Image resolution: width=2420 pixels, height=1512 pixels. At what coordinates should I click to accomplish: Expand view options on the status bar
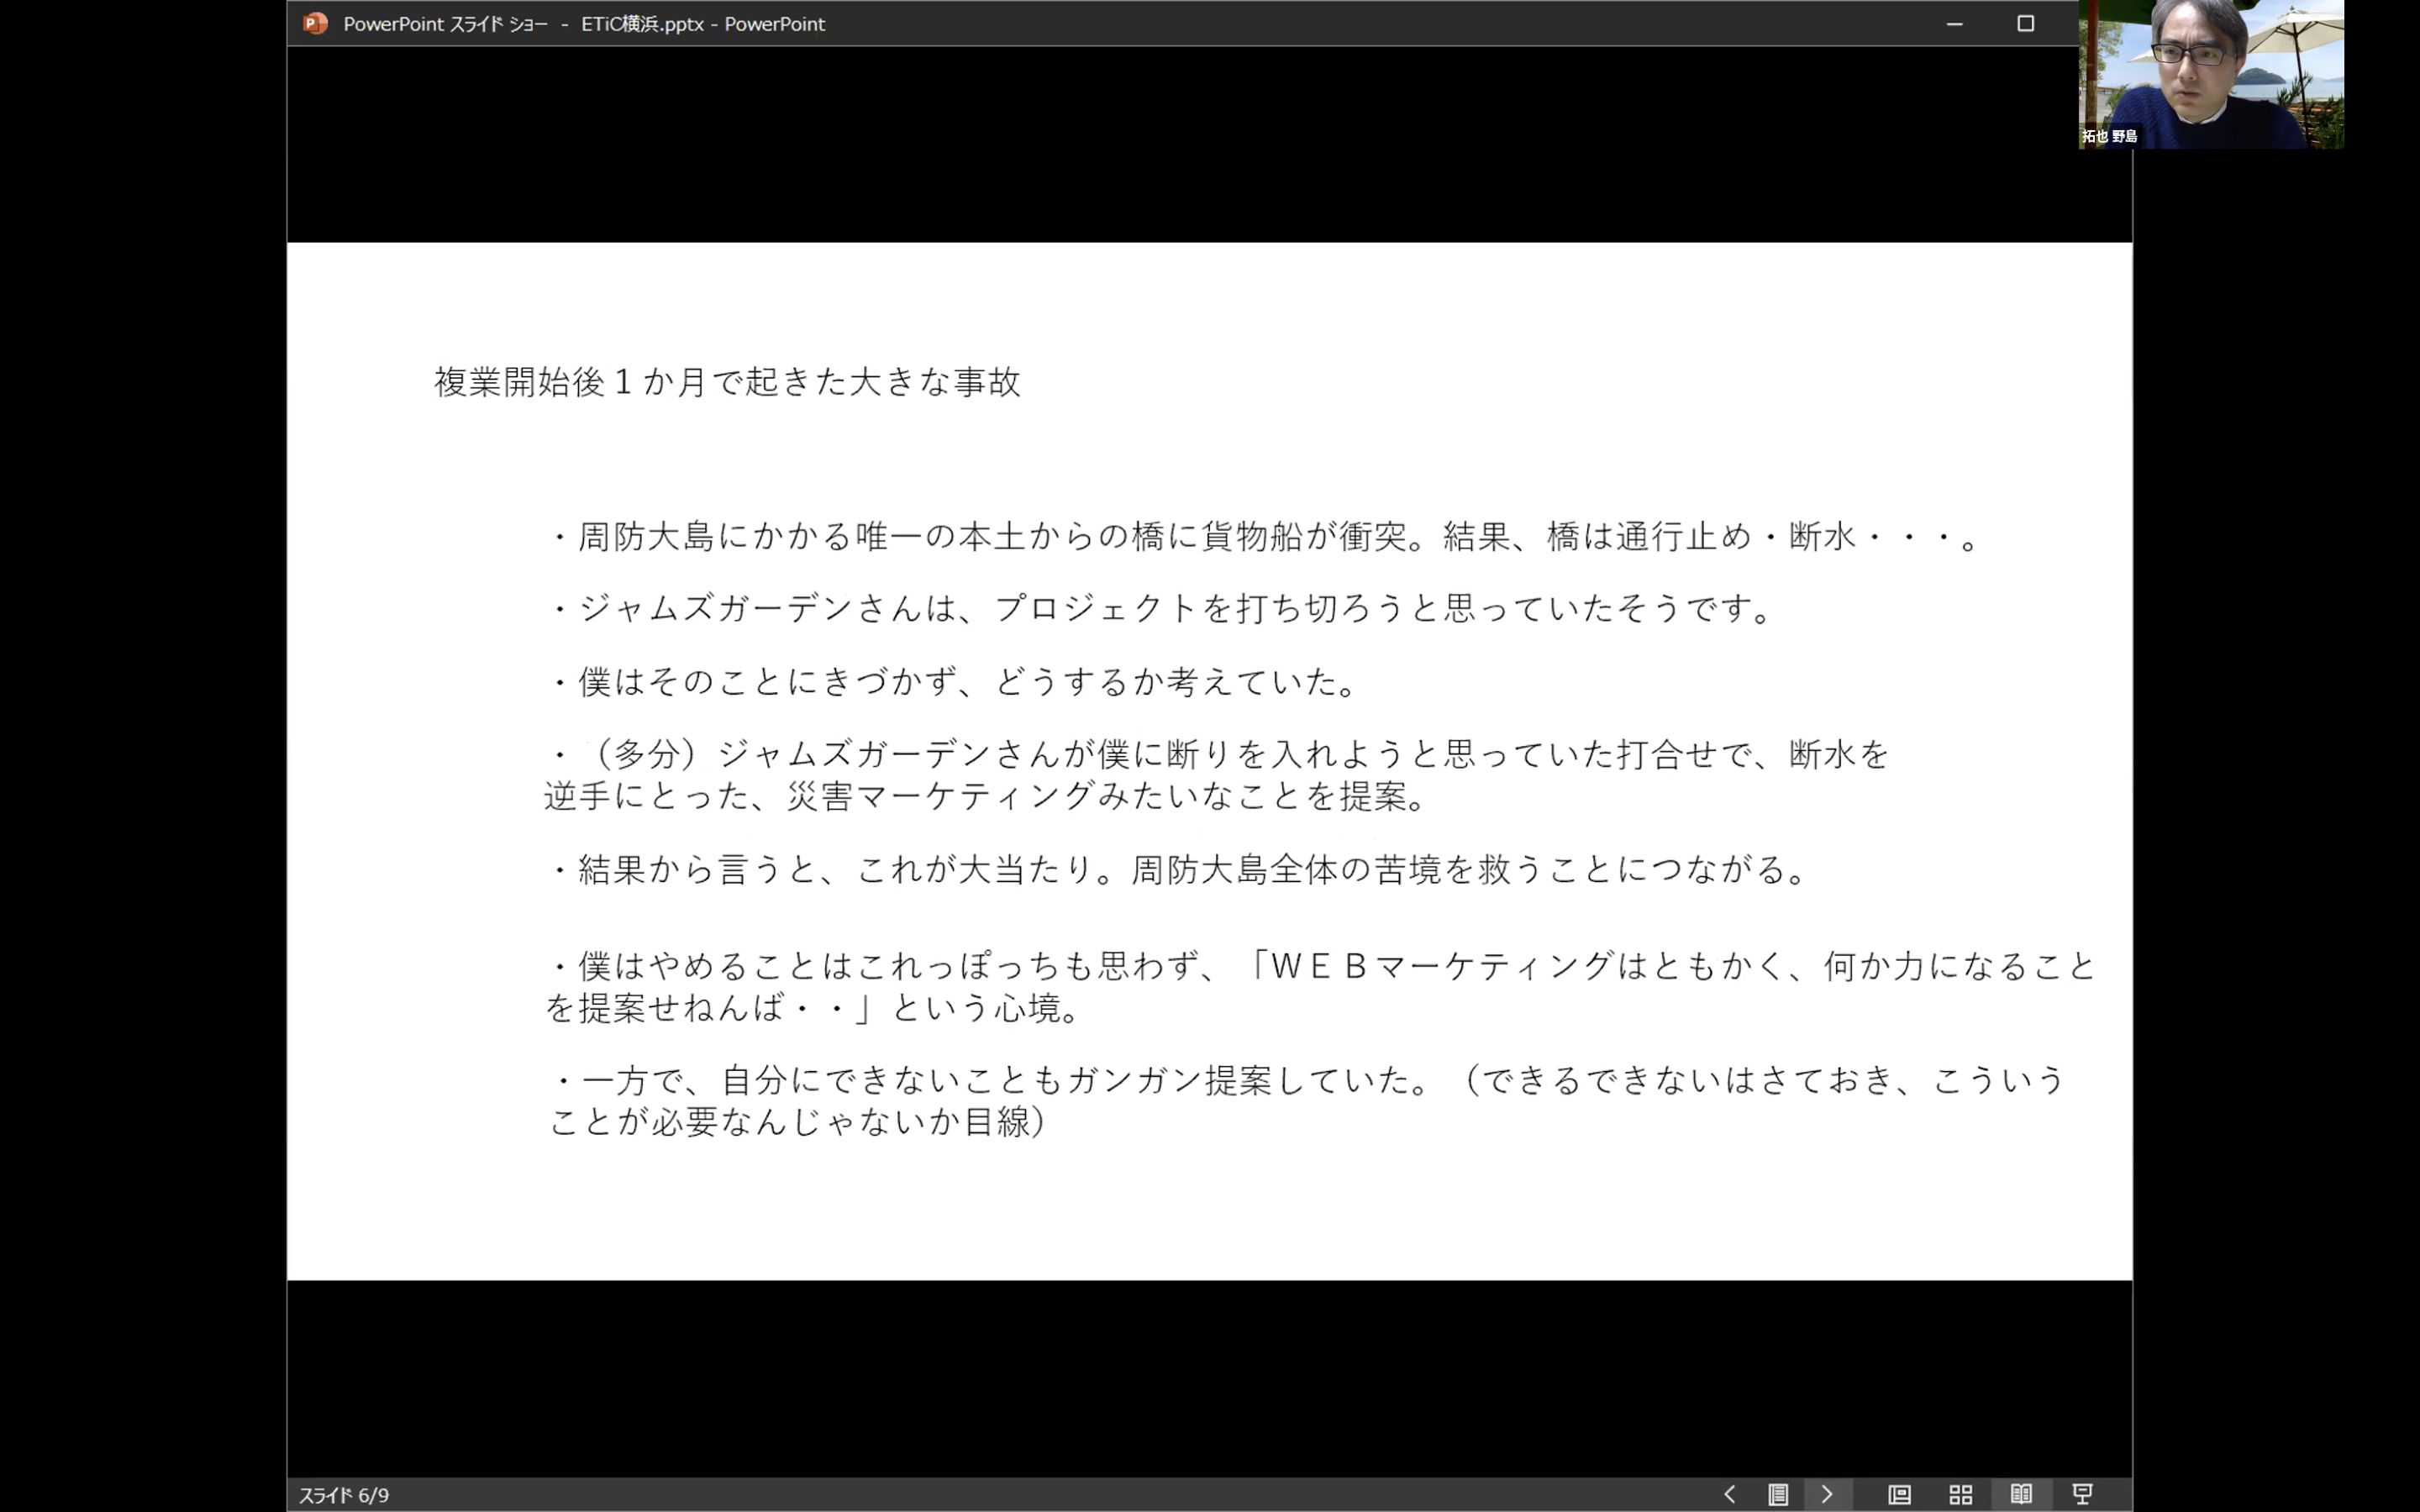1780,1494
